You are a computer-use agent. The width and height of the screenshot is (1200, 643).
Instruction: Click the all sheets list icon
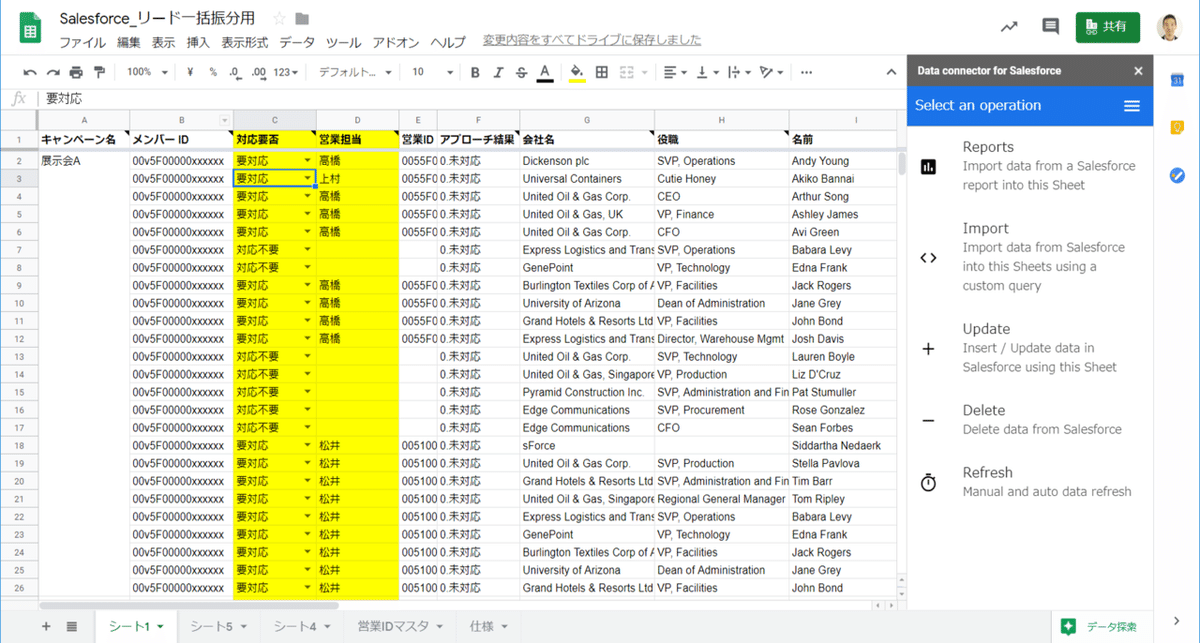[72, 626]
